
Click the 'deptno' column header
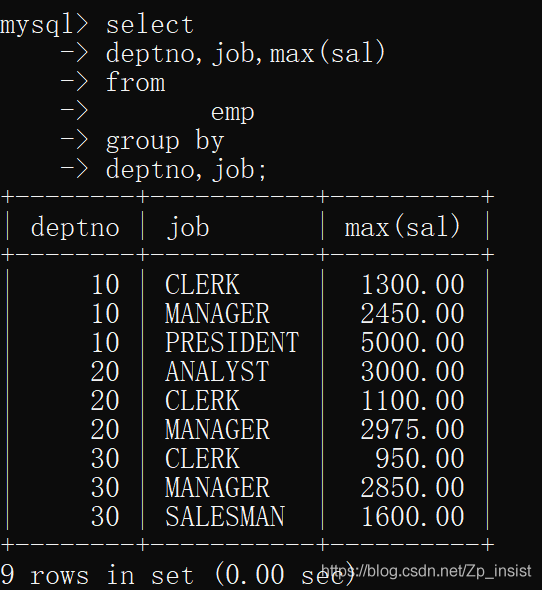[75, 228]
